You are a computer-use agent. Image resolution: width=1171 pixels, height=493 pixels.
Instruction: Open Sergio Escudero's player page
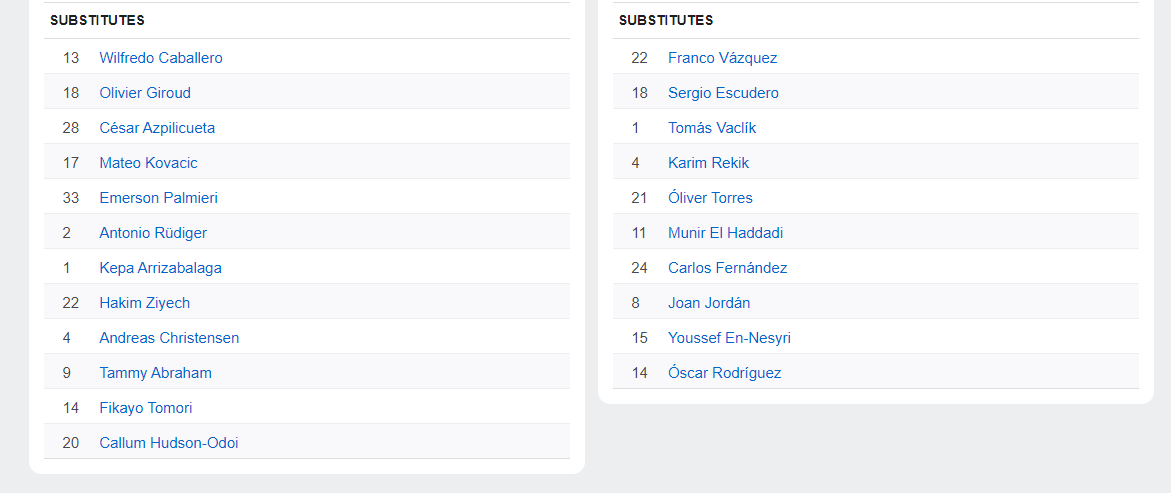[x=723, y=93]
